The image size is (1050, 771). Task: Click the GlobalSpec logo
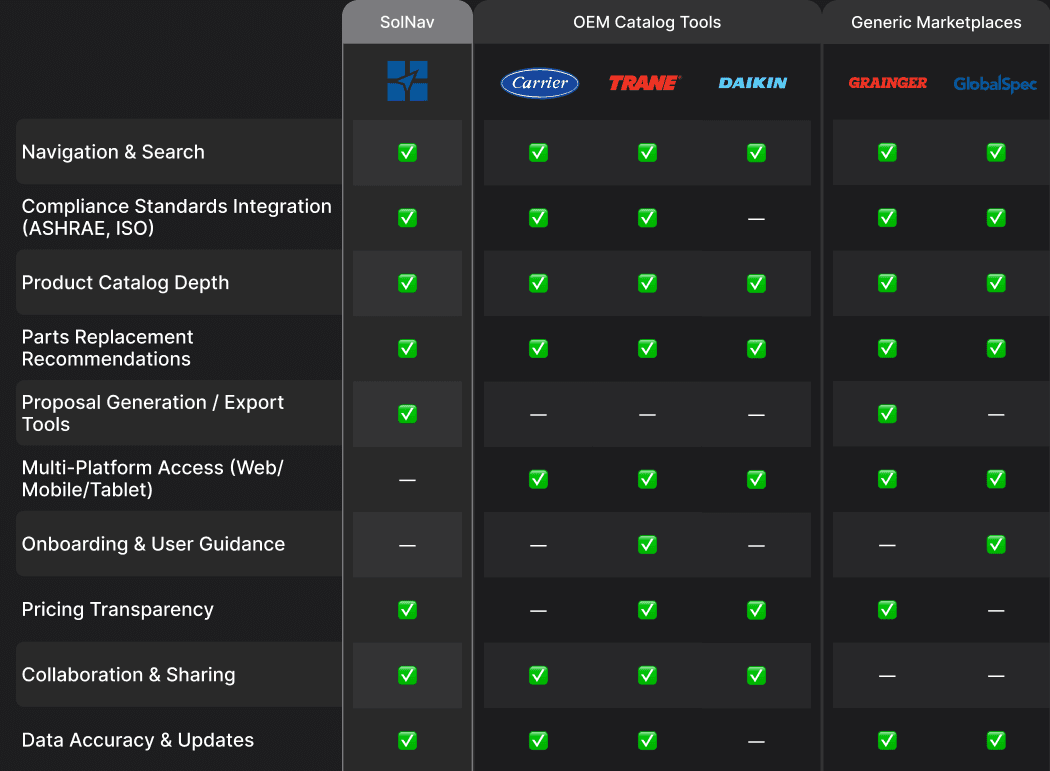point(995,84)
